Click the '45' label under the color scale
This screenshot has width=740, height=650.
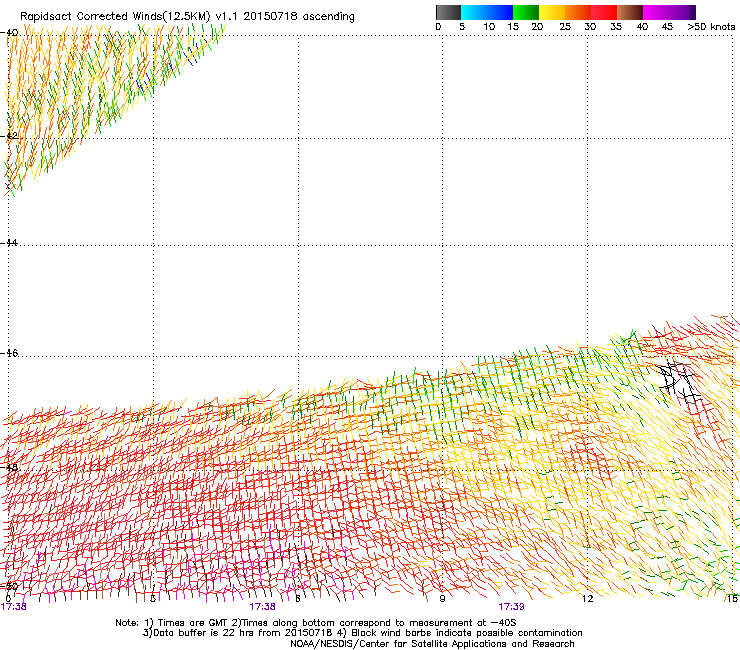[x=667, y=27]
